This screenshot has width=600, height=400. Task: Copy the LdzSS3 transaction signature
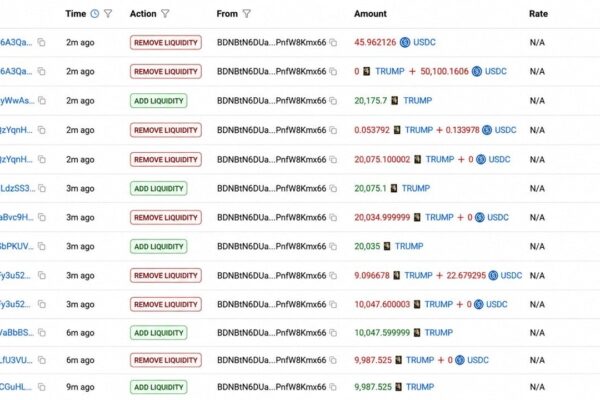click(x=42, y=188)
